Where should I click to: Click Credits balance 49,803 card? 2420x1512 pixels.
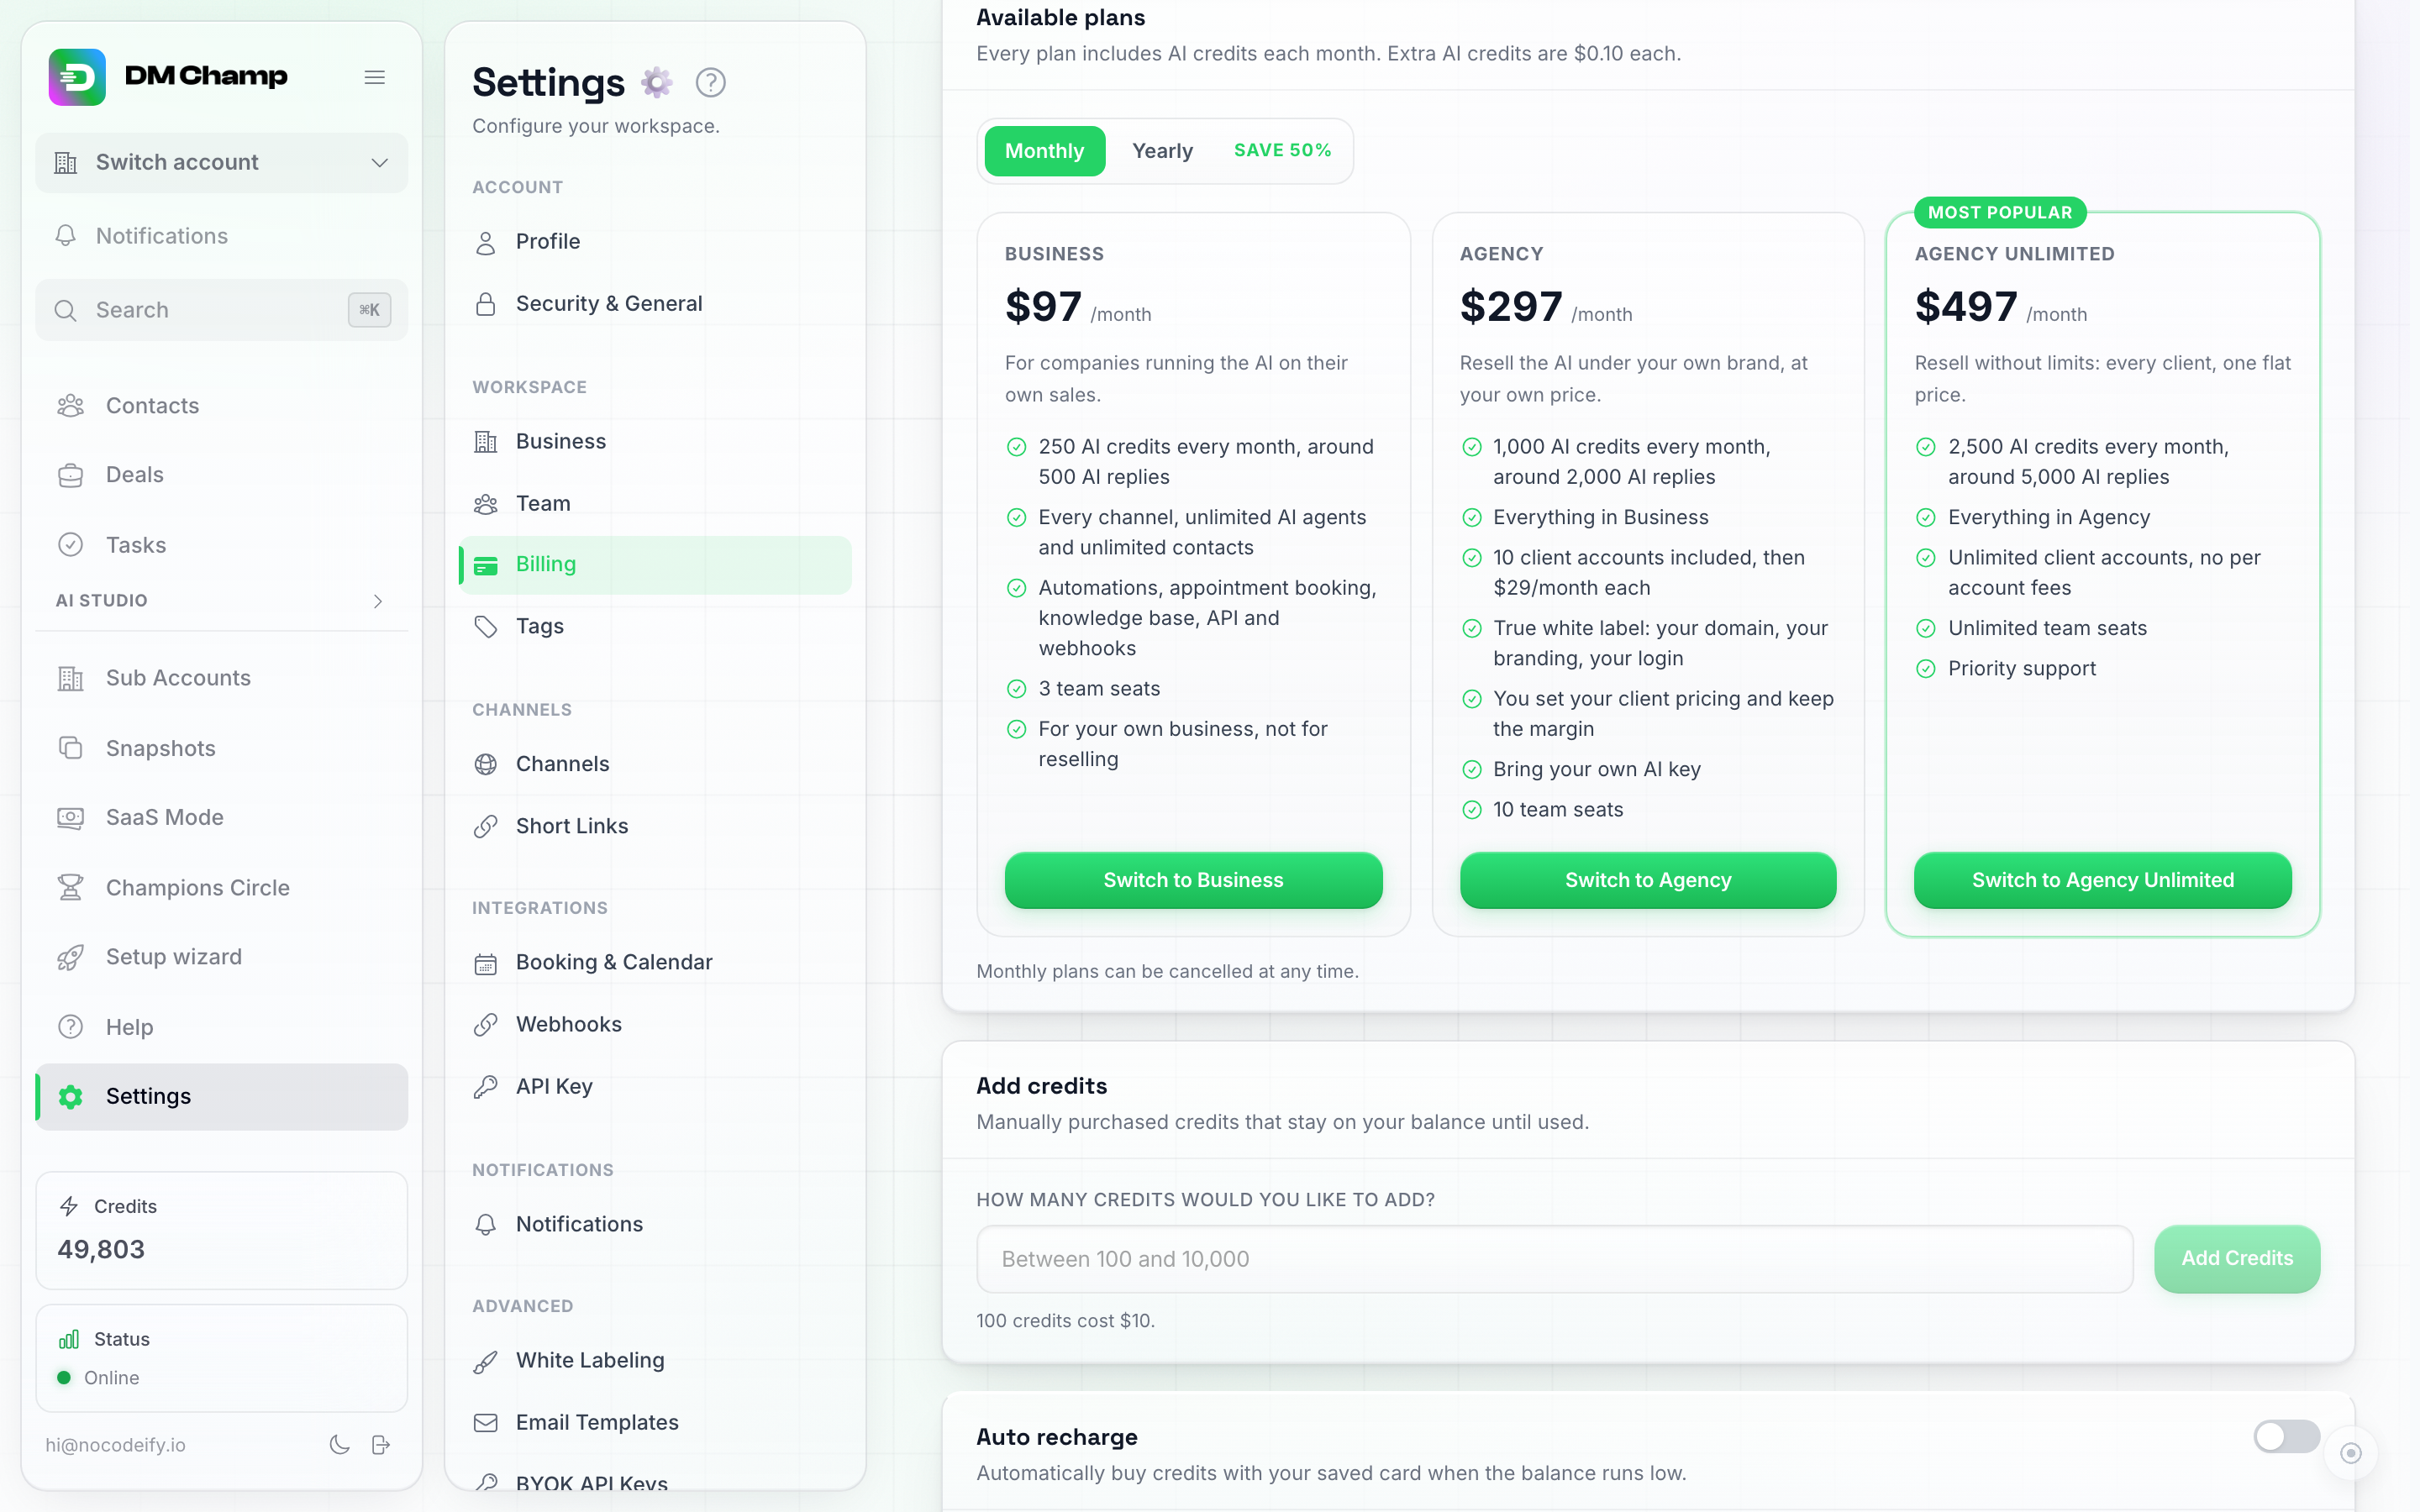[221, 1230]
